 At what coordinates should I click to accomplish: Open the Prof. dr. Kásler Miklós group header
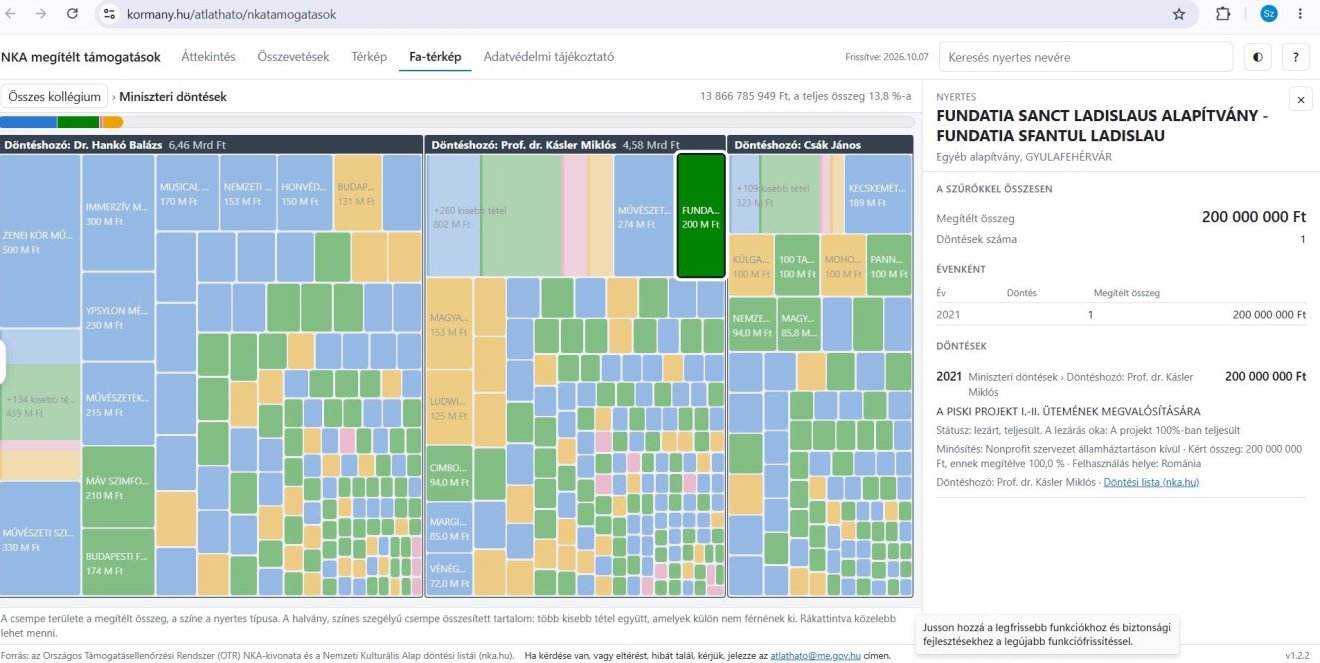click(575, 145)
